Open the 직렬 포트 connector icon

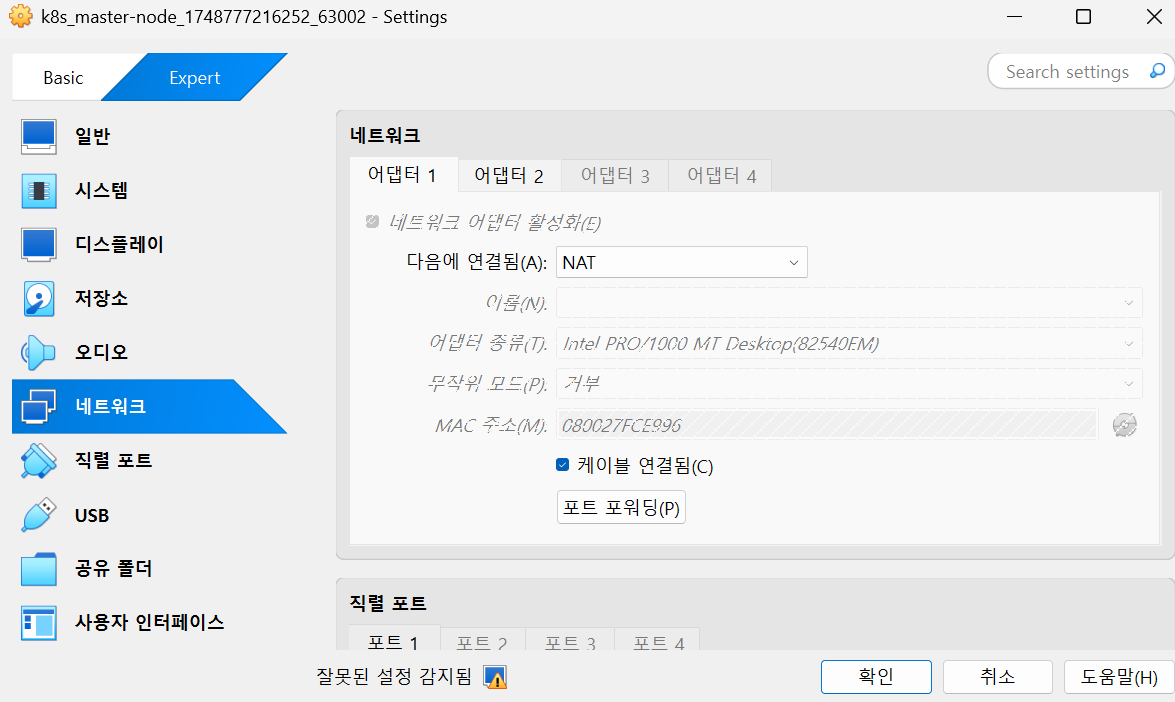38,460
